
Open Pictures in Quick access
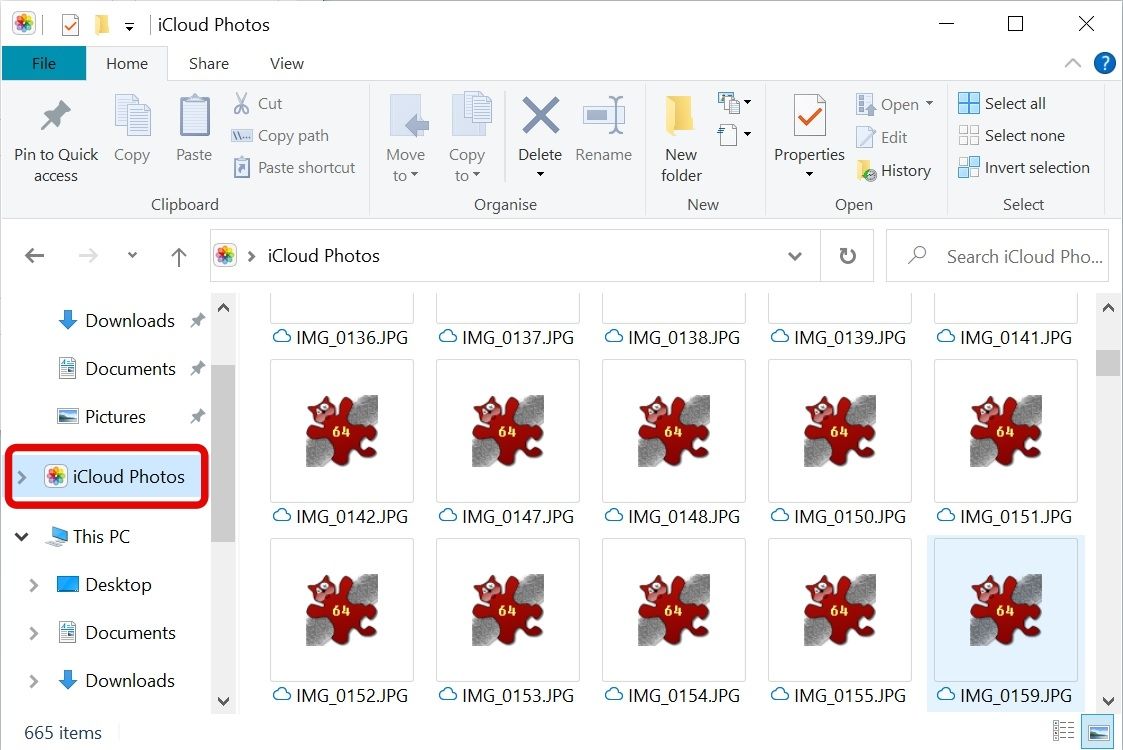115,416
